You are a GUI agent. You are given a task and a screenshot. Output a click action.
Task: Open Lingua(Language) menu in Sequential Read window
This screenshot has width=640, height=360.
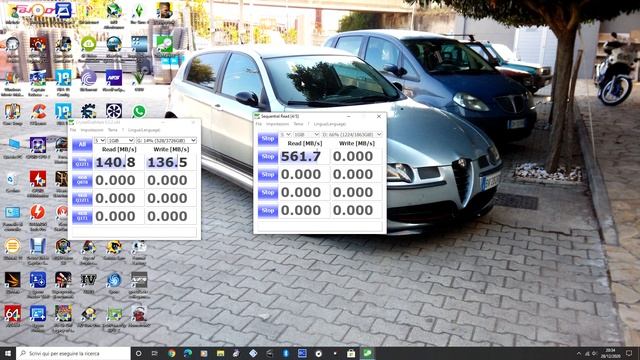pos(330,124)
